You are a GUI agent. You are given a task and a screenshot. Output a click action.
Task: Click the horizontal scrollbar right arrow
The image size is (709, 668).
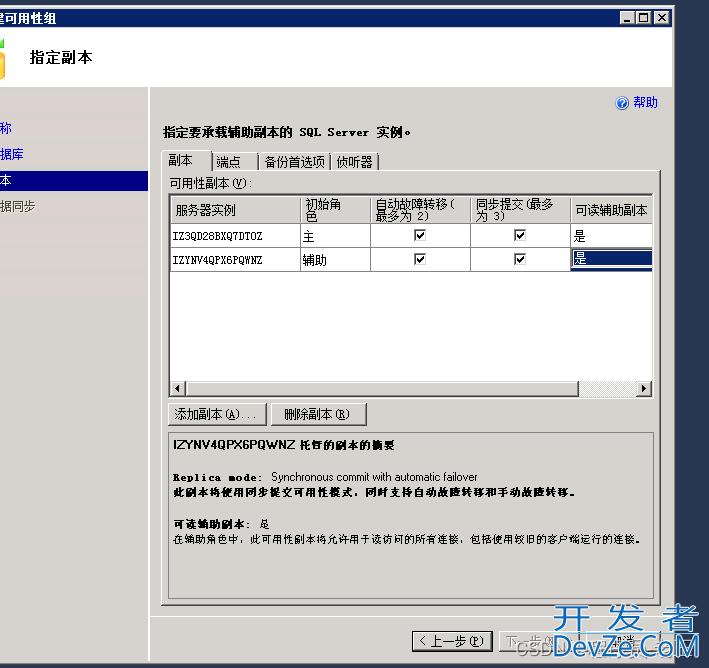click(x=643, y=388)
